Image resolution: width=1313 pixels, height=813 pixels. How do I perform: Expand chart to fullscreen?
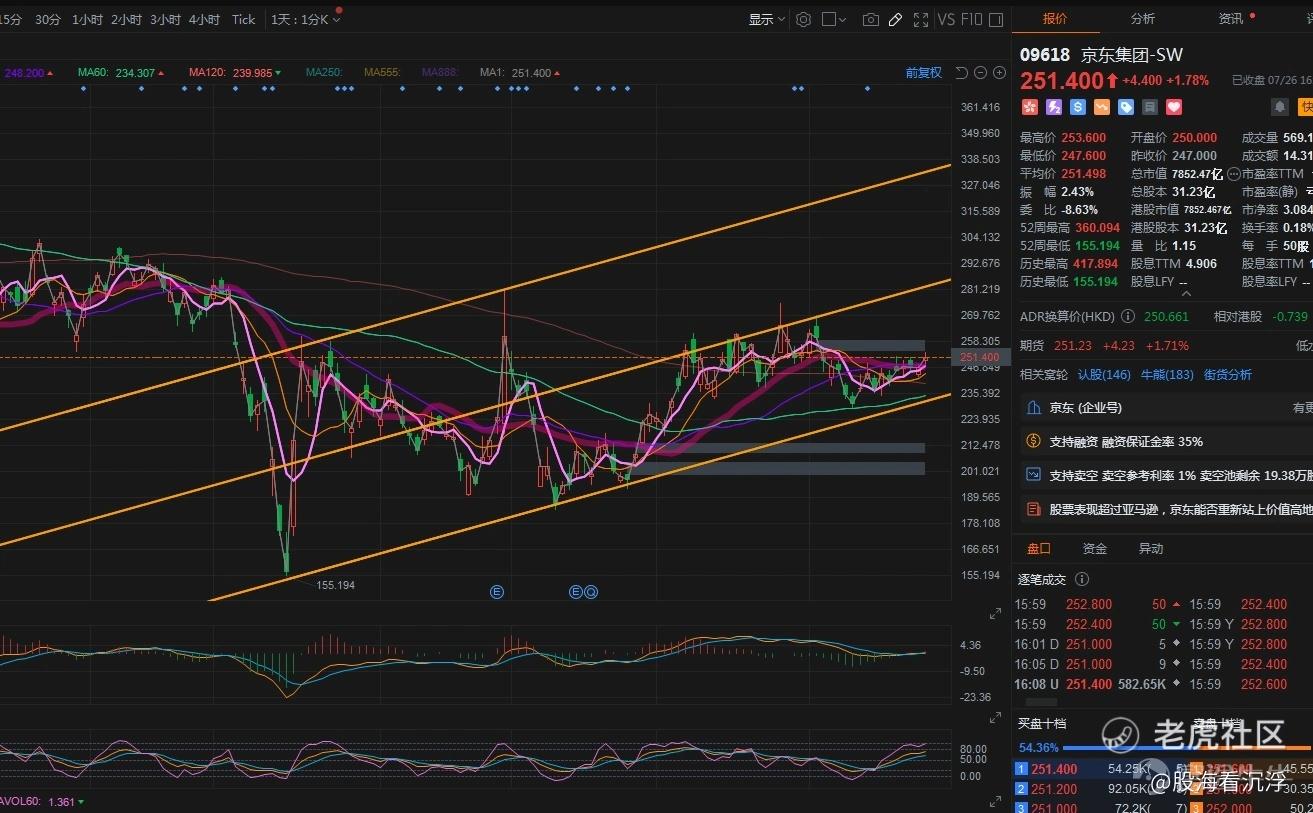click(x=921, y=19)
